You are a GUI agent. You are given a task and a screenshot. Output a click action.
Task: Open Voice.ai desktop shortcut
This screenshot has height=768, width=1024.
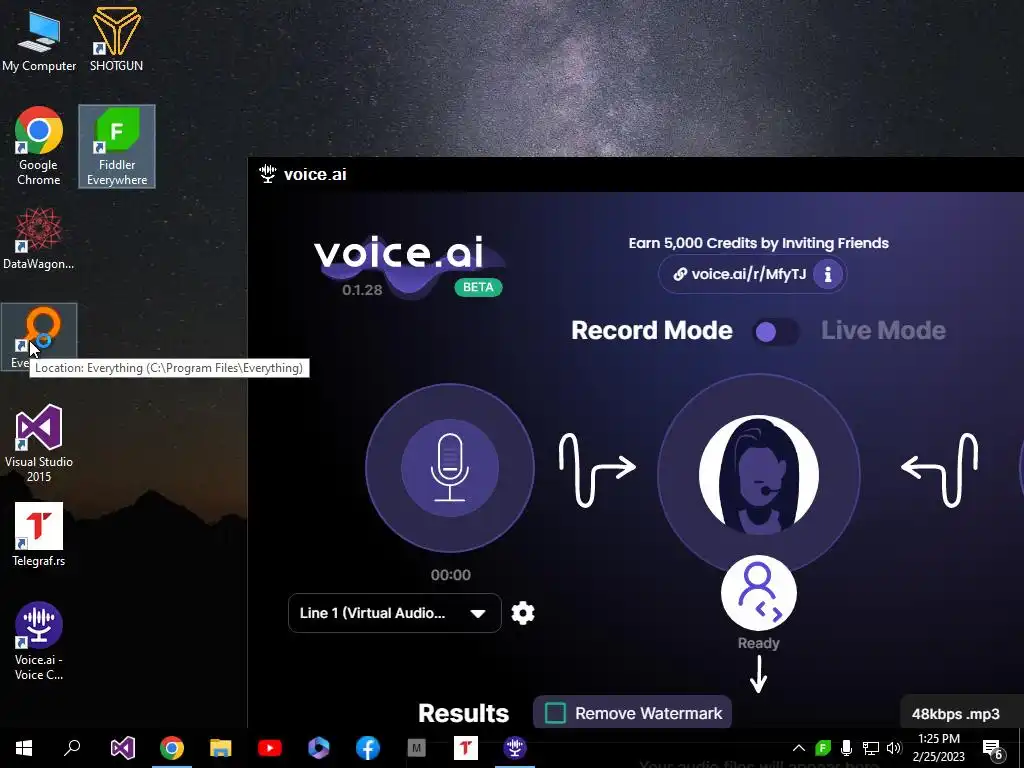[x=39, y=641]
